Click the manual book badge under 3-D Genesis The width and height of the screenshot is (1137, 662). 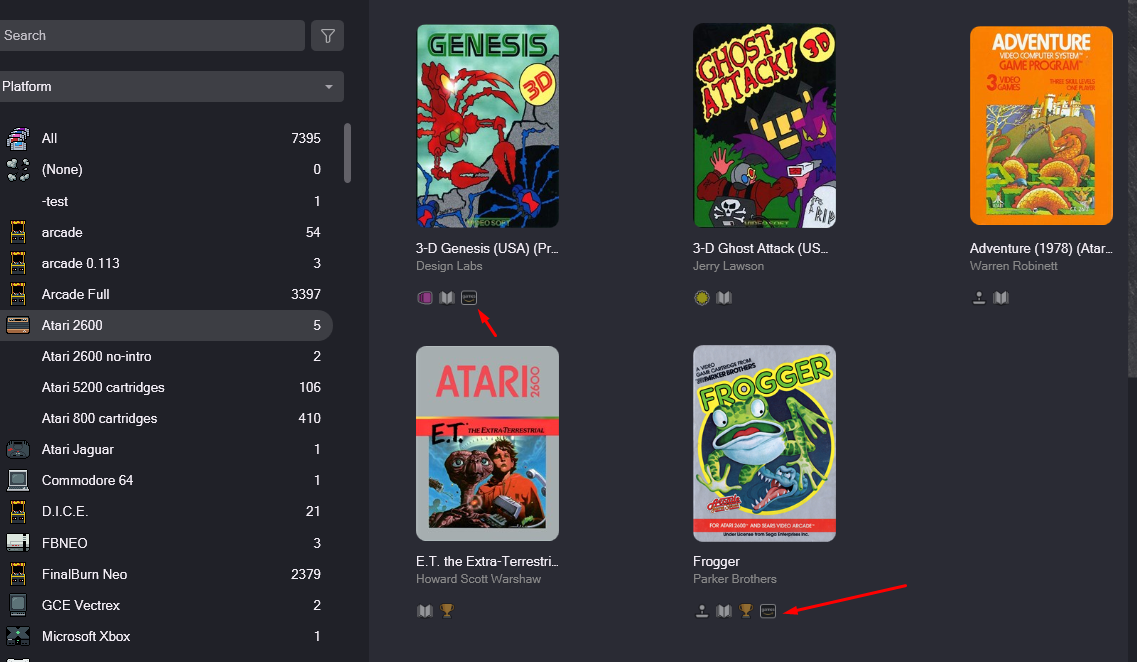(447, 297)
